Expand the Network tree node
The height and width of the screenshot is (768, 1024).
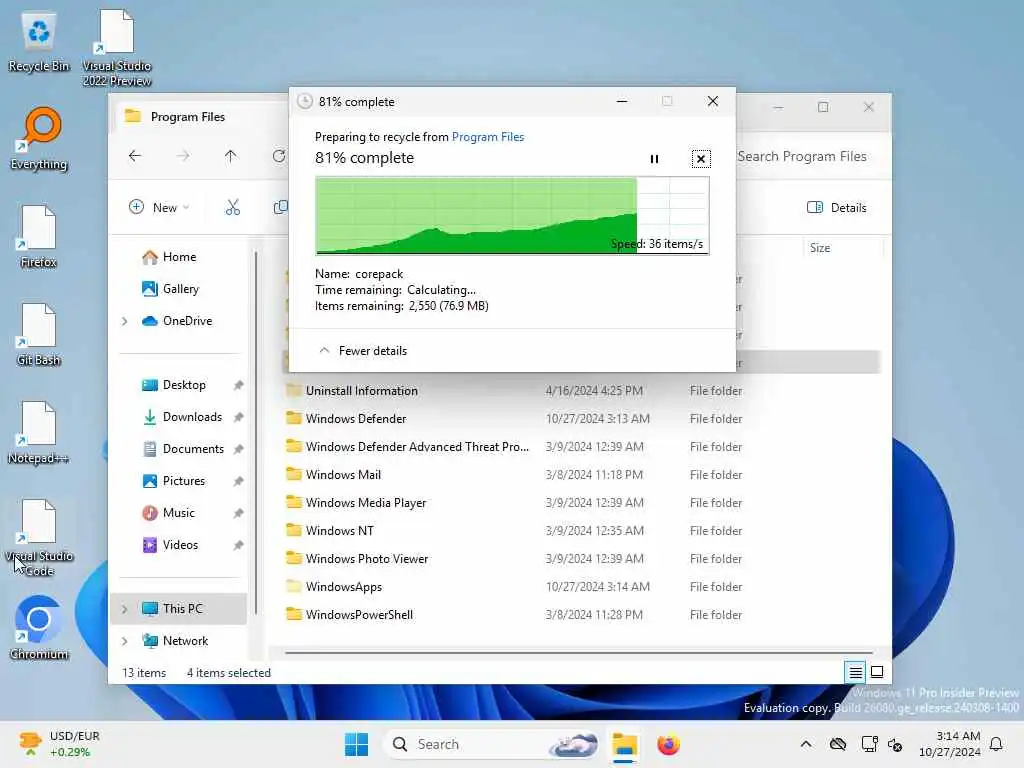coord(124,641)
